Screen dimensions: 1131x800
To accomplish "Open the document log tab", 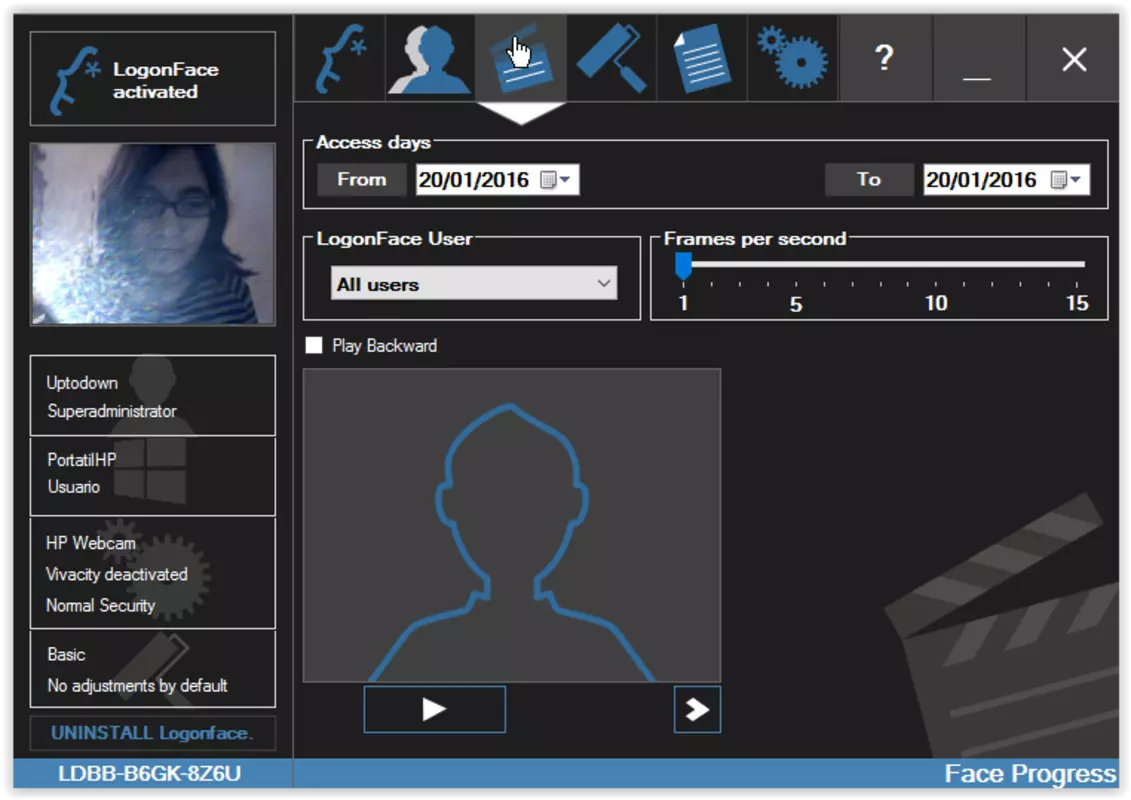I will click(702, 58).
